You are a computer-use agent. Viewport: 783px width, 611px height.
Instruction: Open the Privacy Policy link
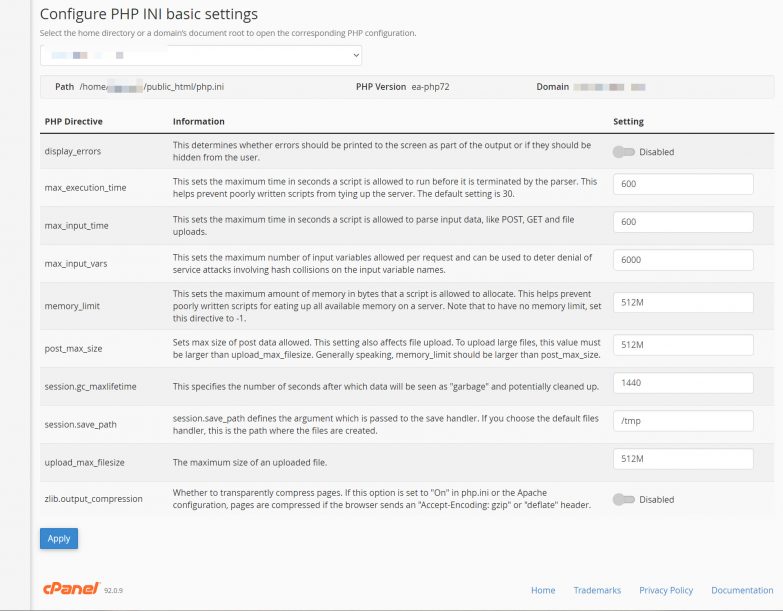point(666,590)
